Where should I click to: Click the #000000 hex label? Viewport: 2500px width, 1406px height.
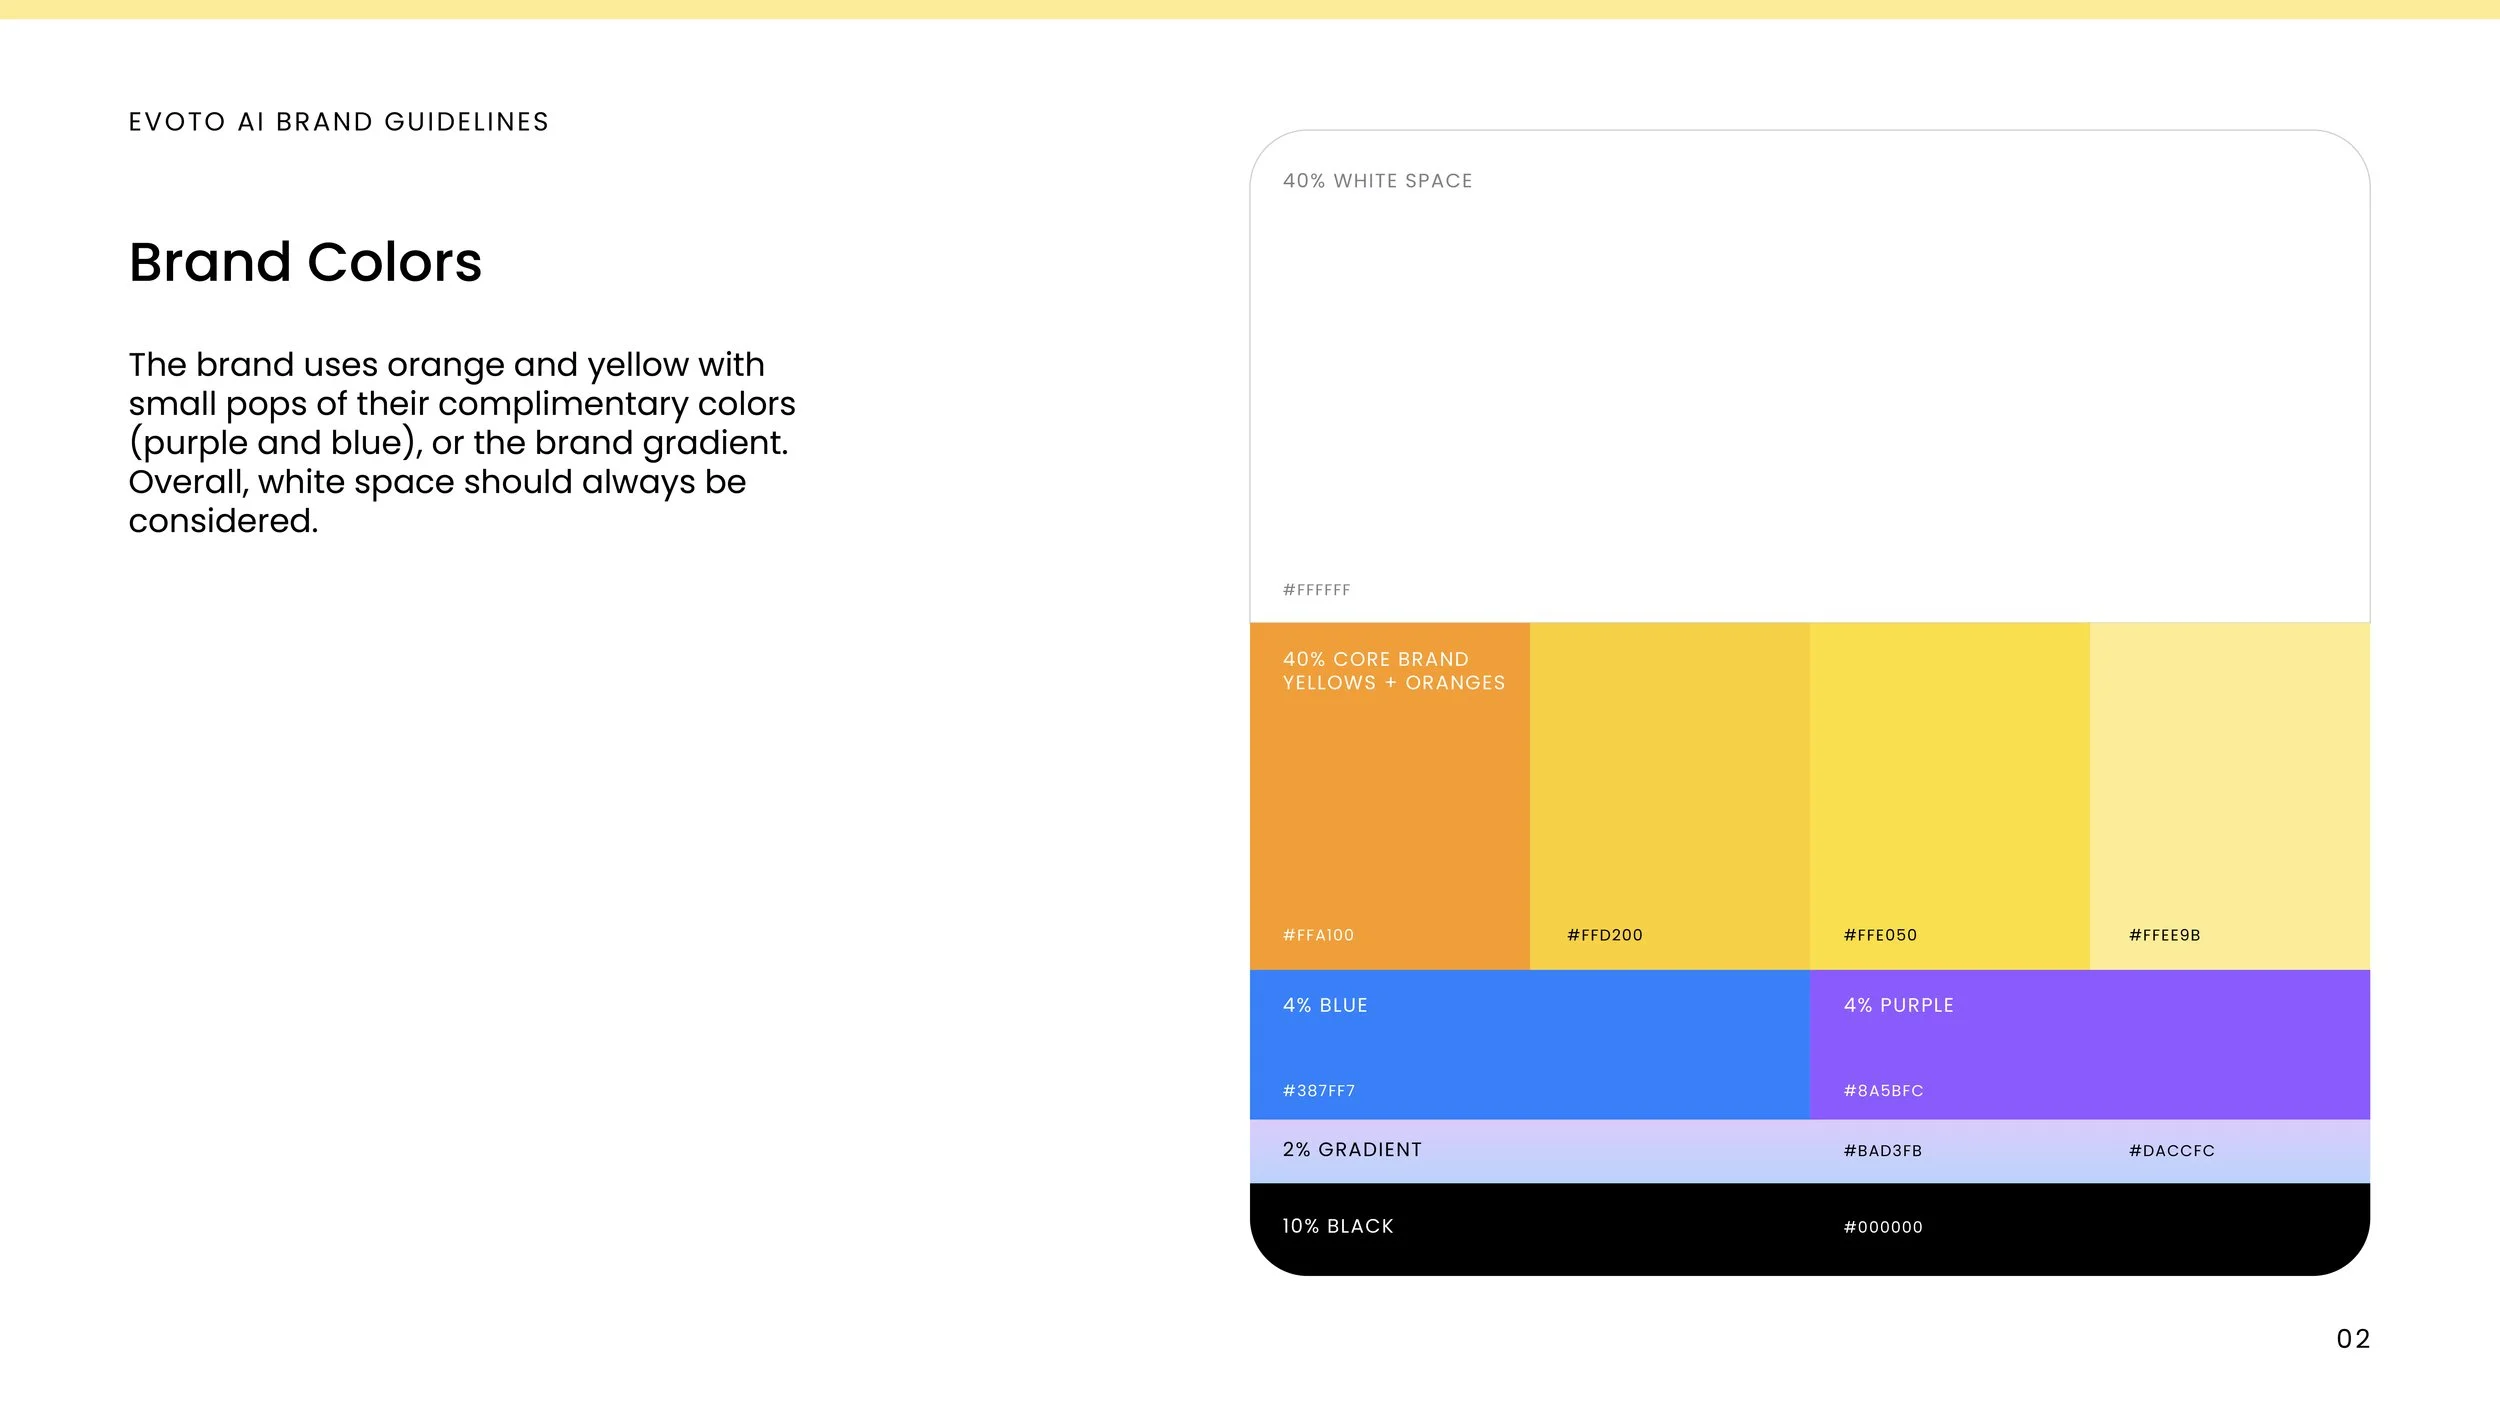(1882, 1227)
